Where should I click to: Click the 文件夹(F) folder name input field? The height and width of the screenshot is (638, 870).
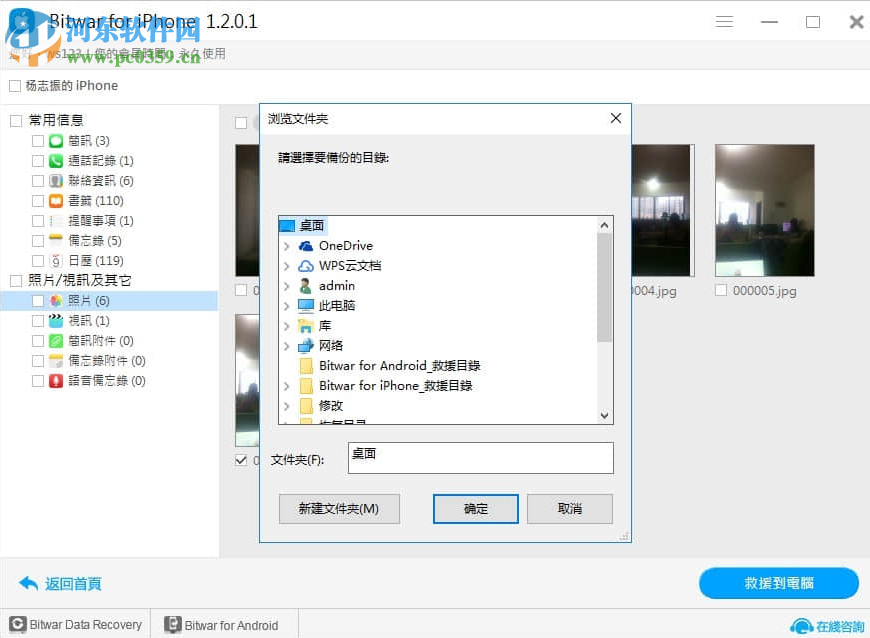pyautogui.click(x=480, y=457)
